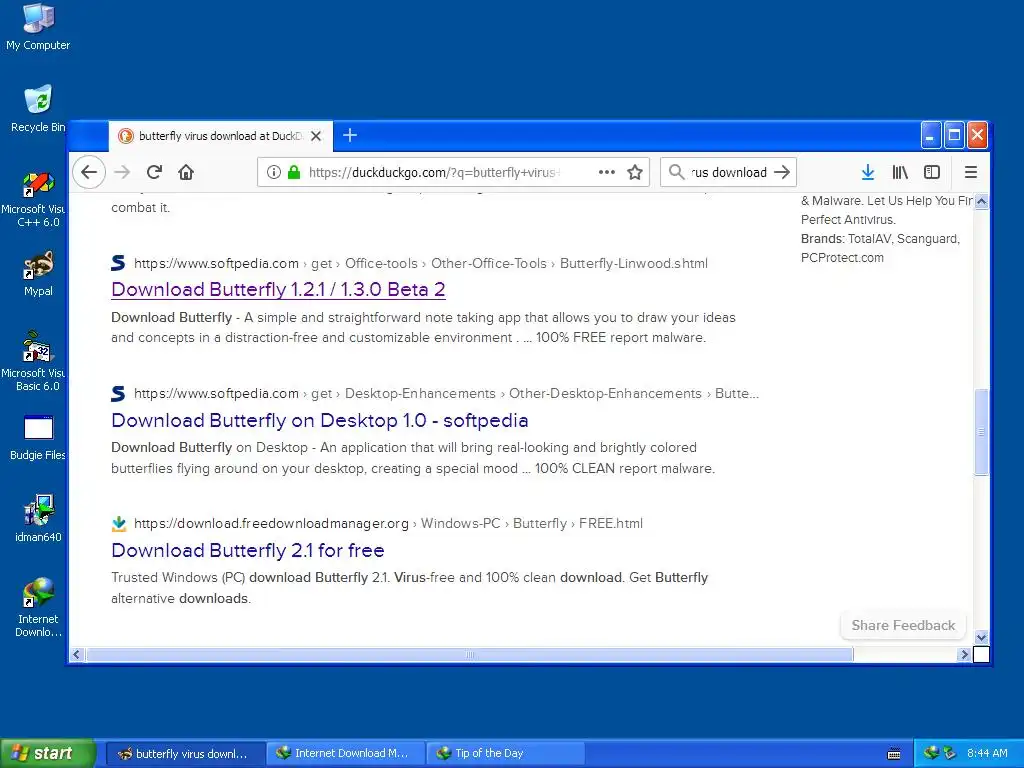Click softpedia URL ending Butterfly-Linwood.shtml
The height and width of the screenshot is (768, 1024).
[x=421, y=263]
